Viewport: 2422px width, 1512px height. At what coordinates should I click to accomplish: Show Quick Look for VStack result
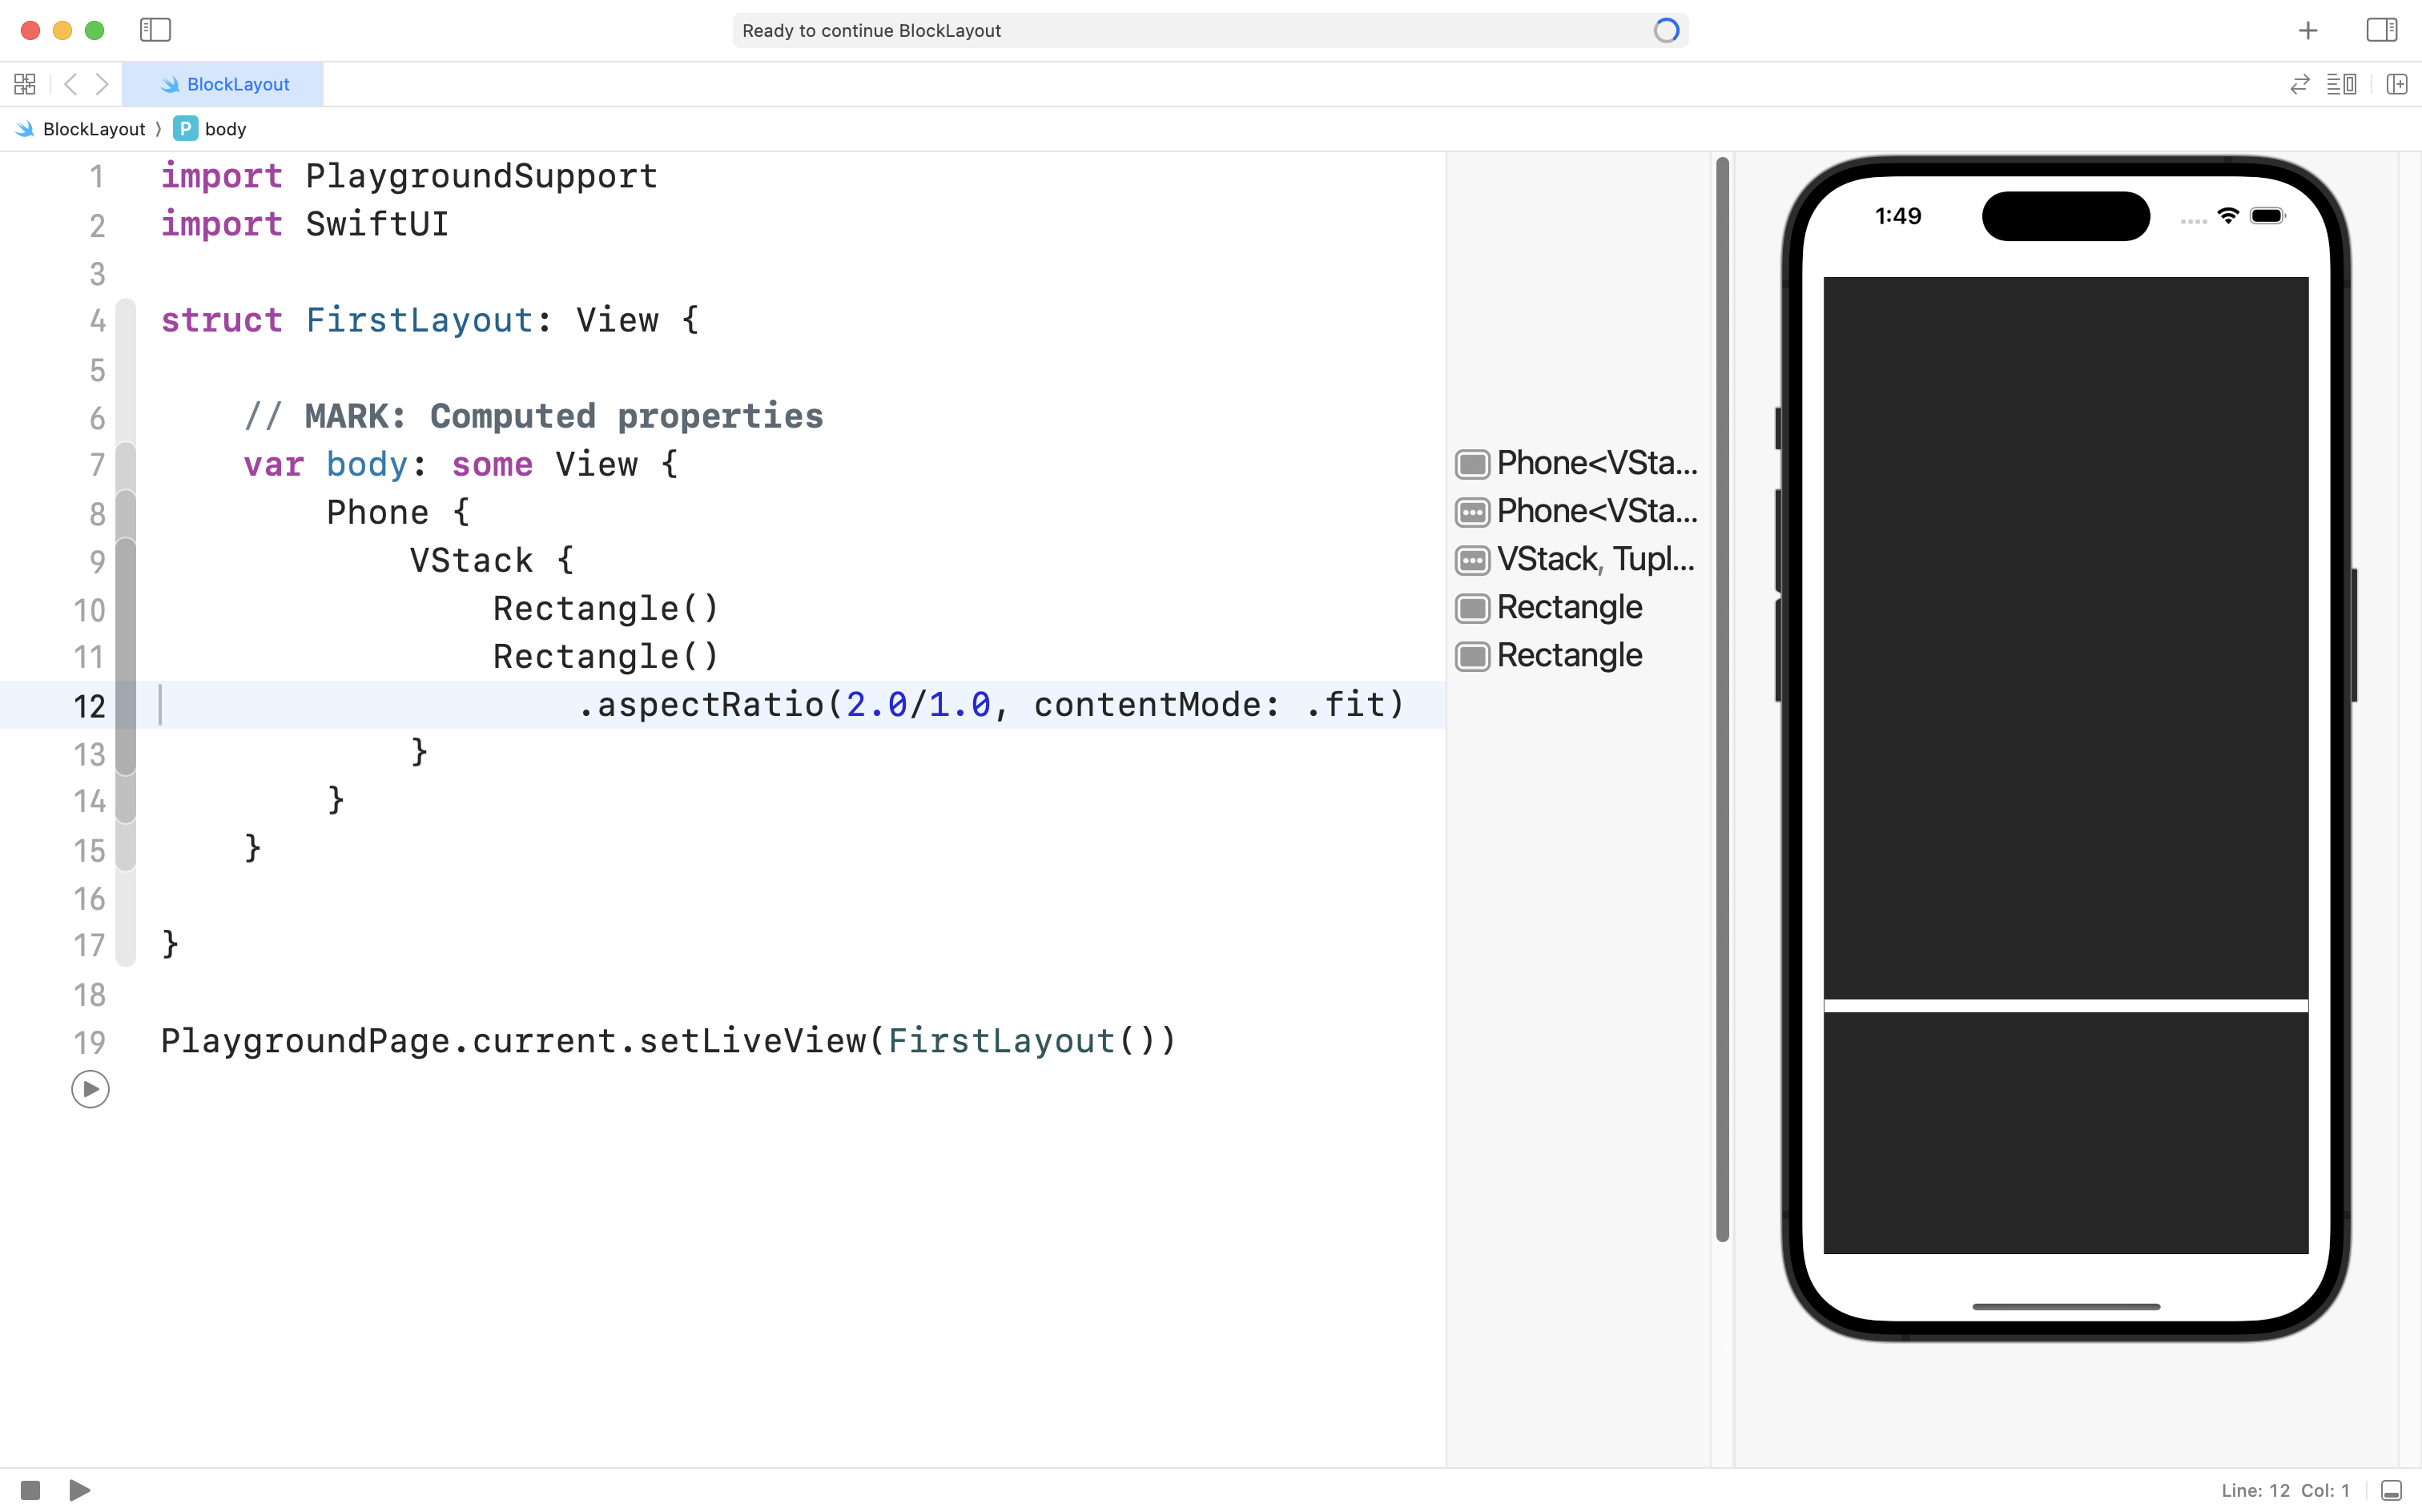coord(1472,560)
